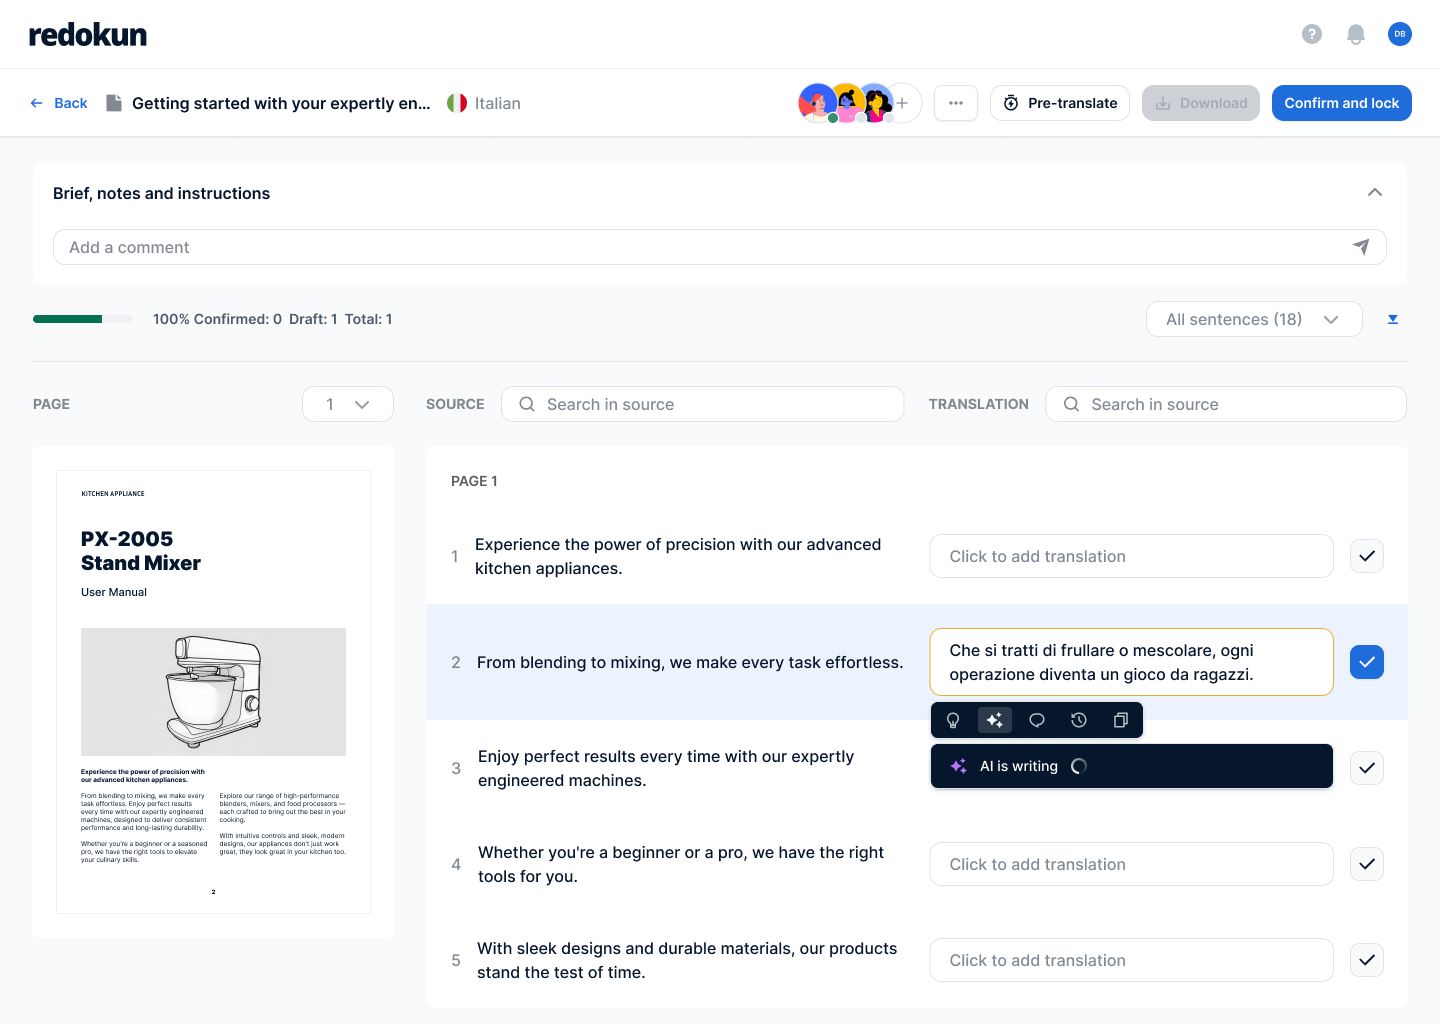The width and height of the screenshot is (1440, 1024).
Task: Unconfirm the sentence 2 translation checkmark
Action: coord(1367,662)
